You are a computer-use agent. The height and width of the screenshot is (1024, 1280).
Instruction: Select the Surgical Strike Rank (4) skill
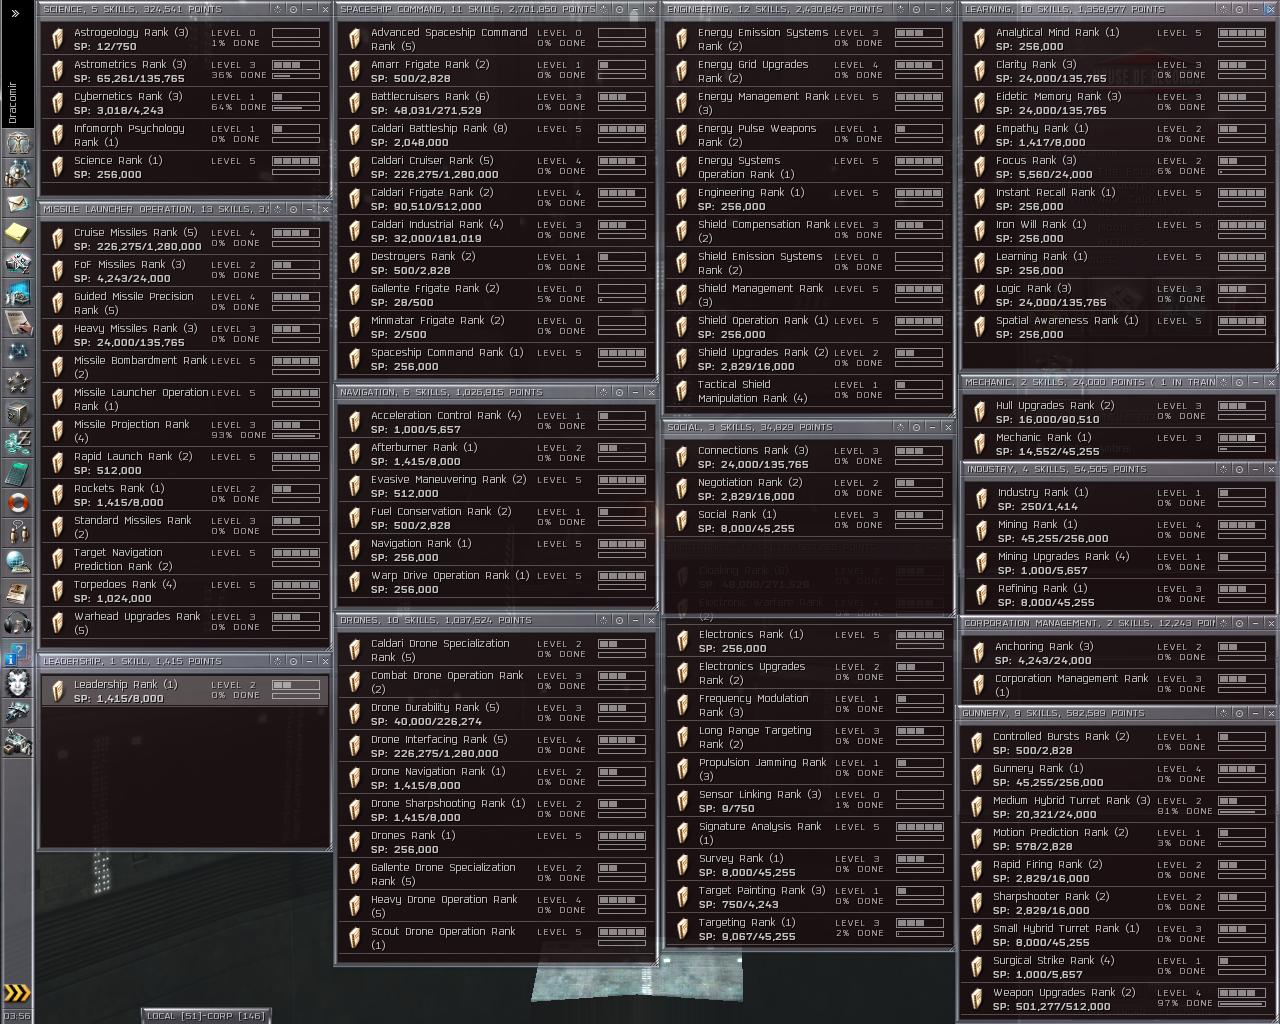pos(1117,967)
